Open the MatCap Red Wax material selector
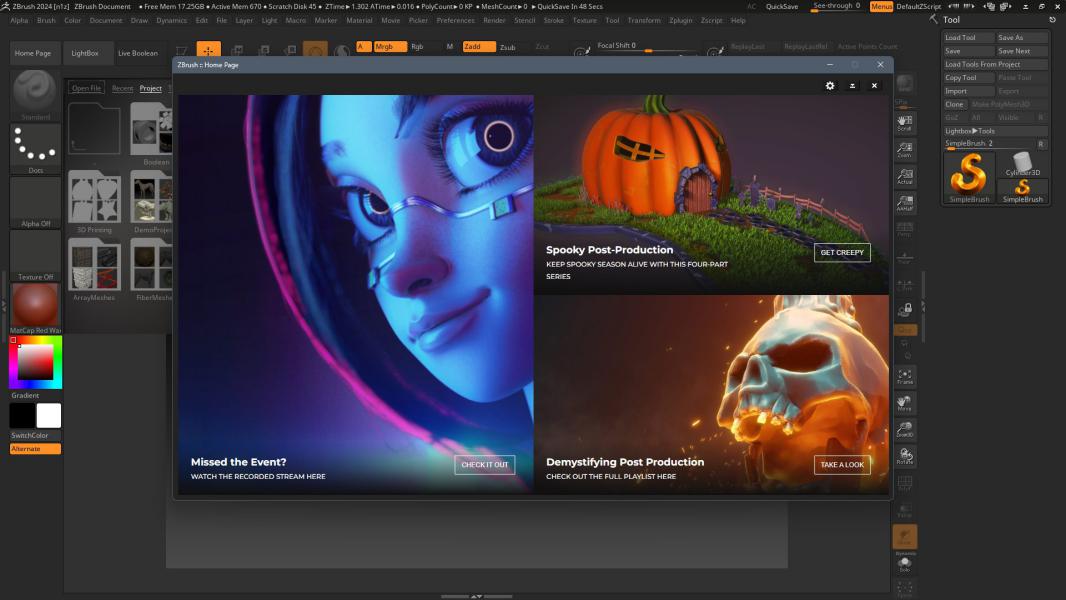 point(35,308)
